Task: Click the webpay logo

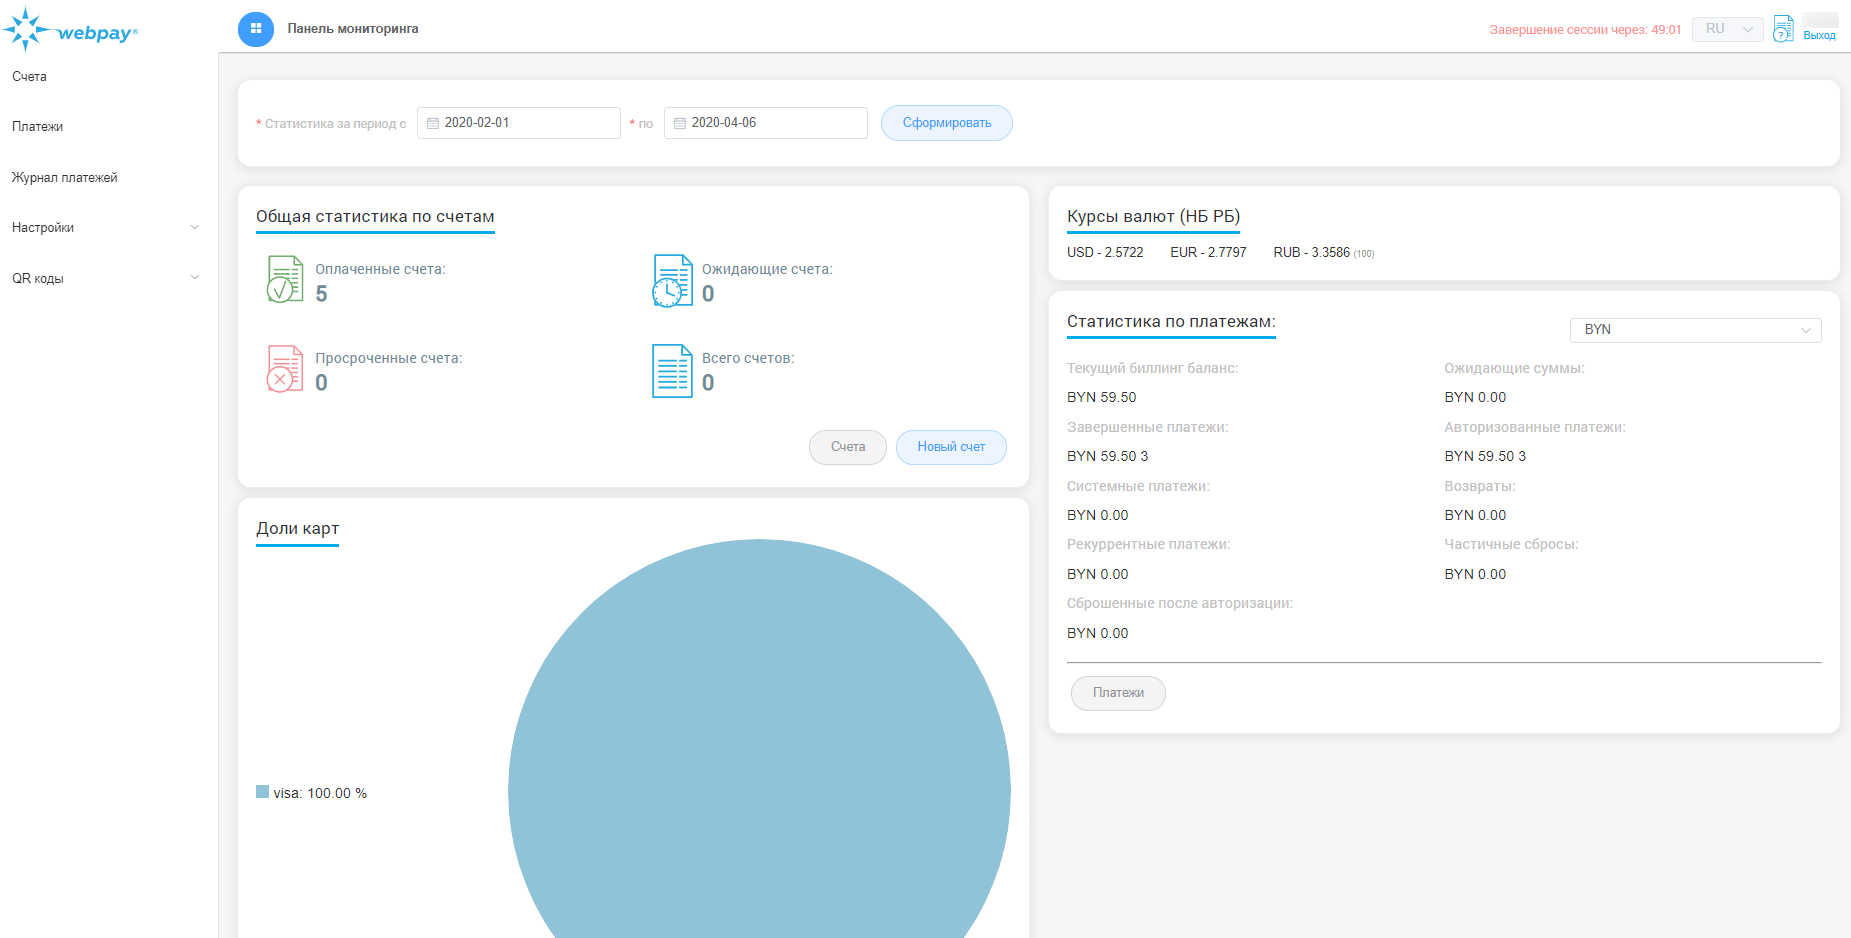Action: pos(71,31)
